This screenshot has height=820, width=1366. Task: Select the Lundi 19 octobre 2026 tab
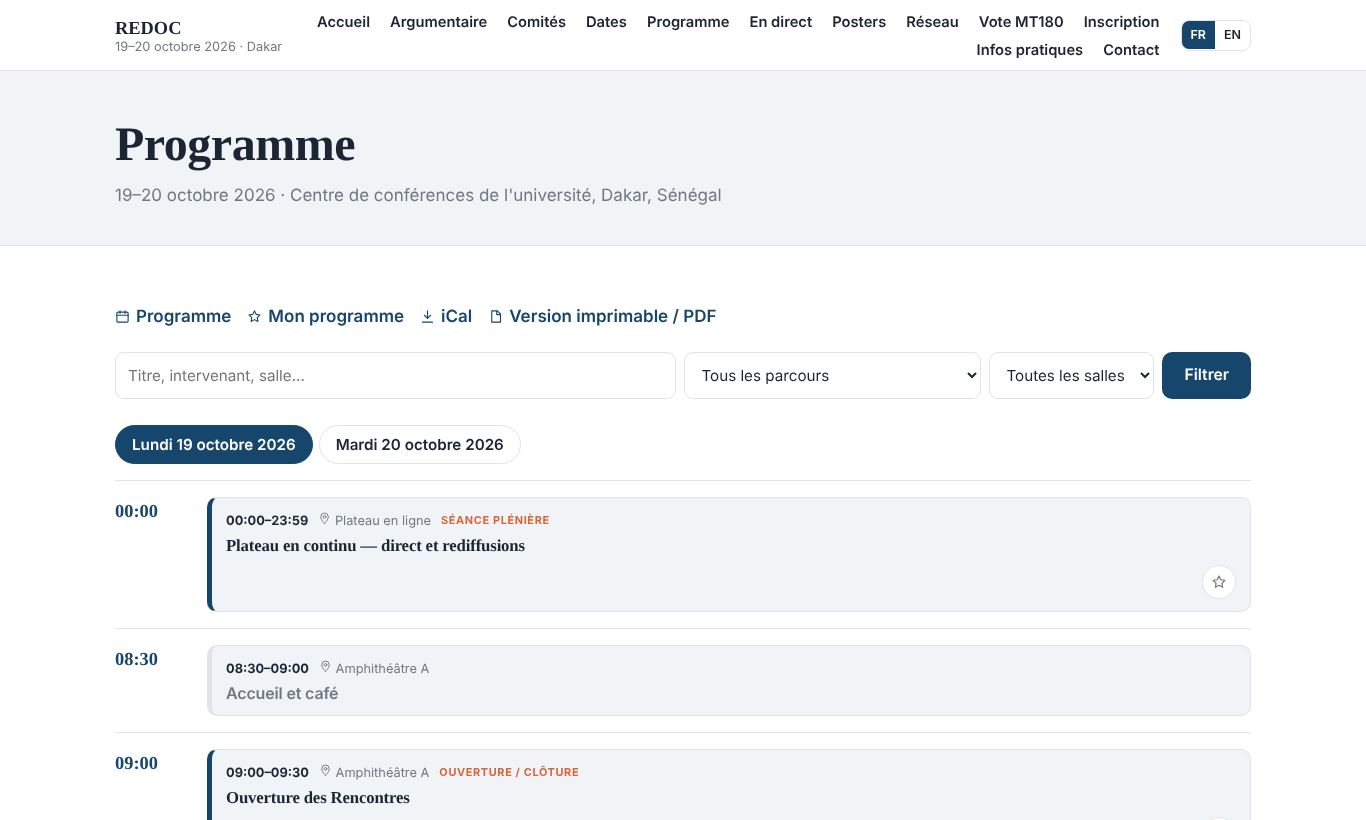click(x=214, y=445)
